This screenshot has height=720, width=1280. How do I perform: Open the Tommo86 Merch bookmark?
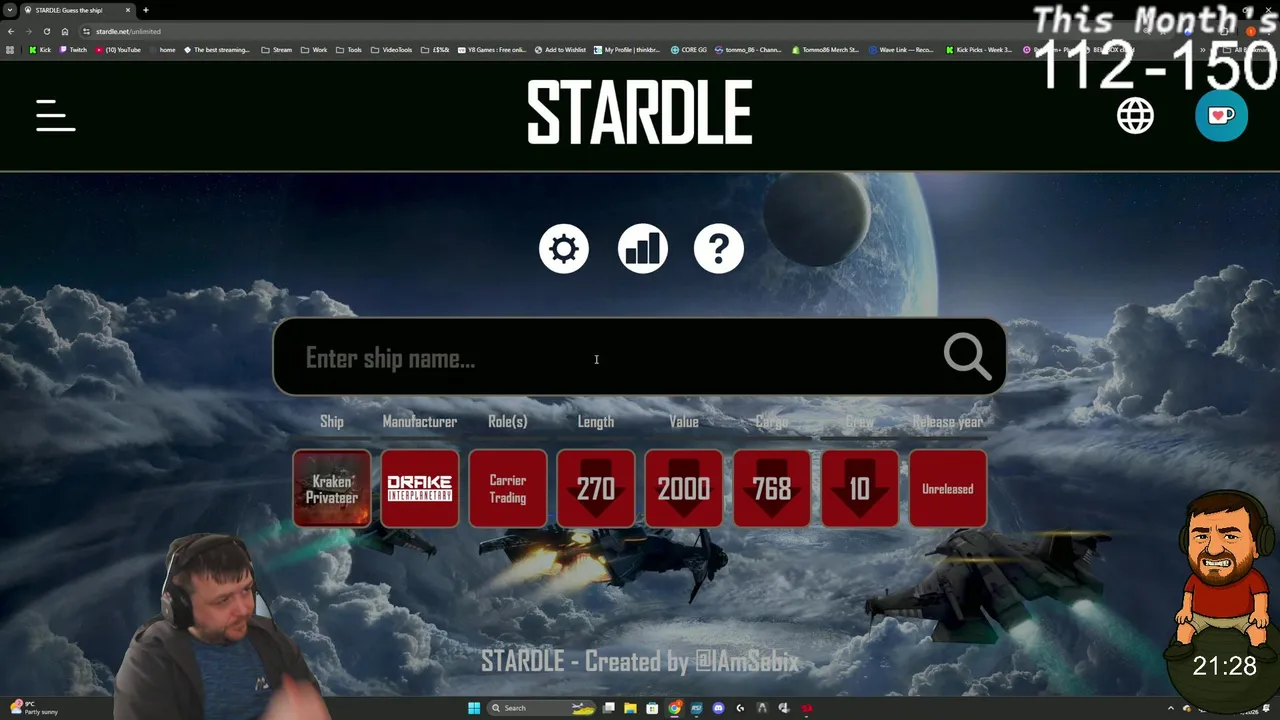click(x=825, y=49)
